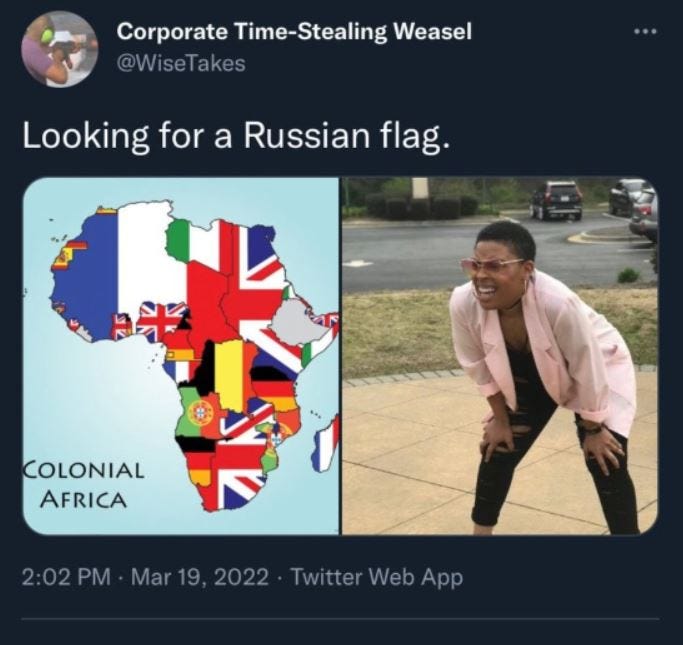The image size is (683, 645).
Task: Open the Corporate Time-Stealing Weasel display name
Action: pos(294,32)
